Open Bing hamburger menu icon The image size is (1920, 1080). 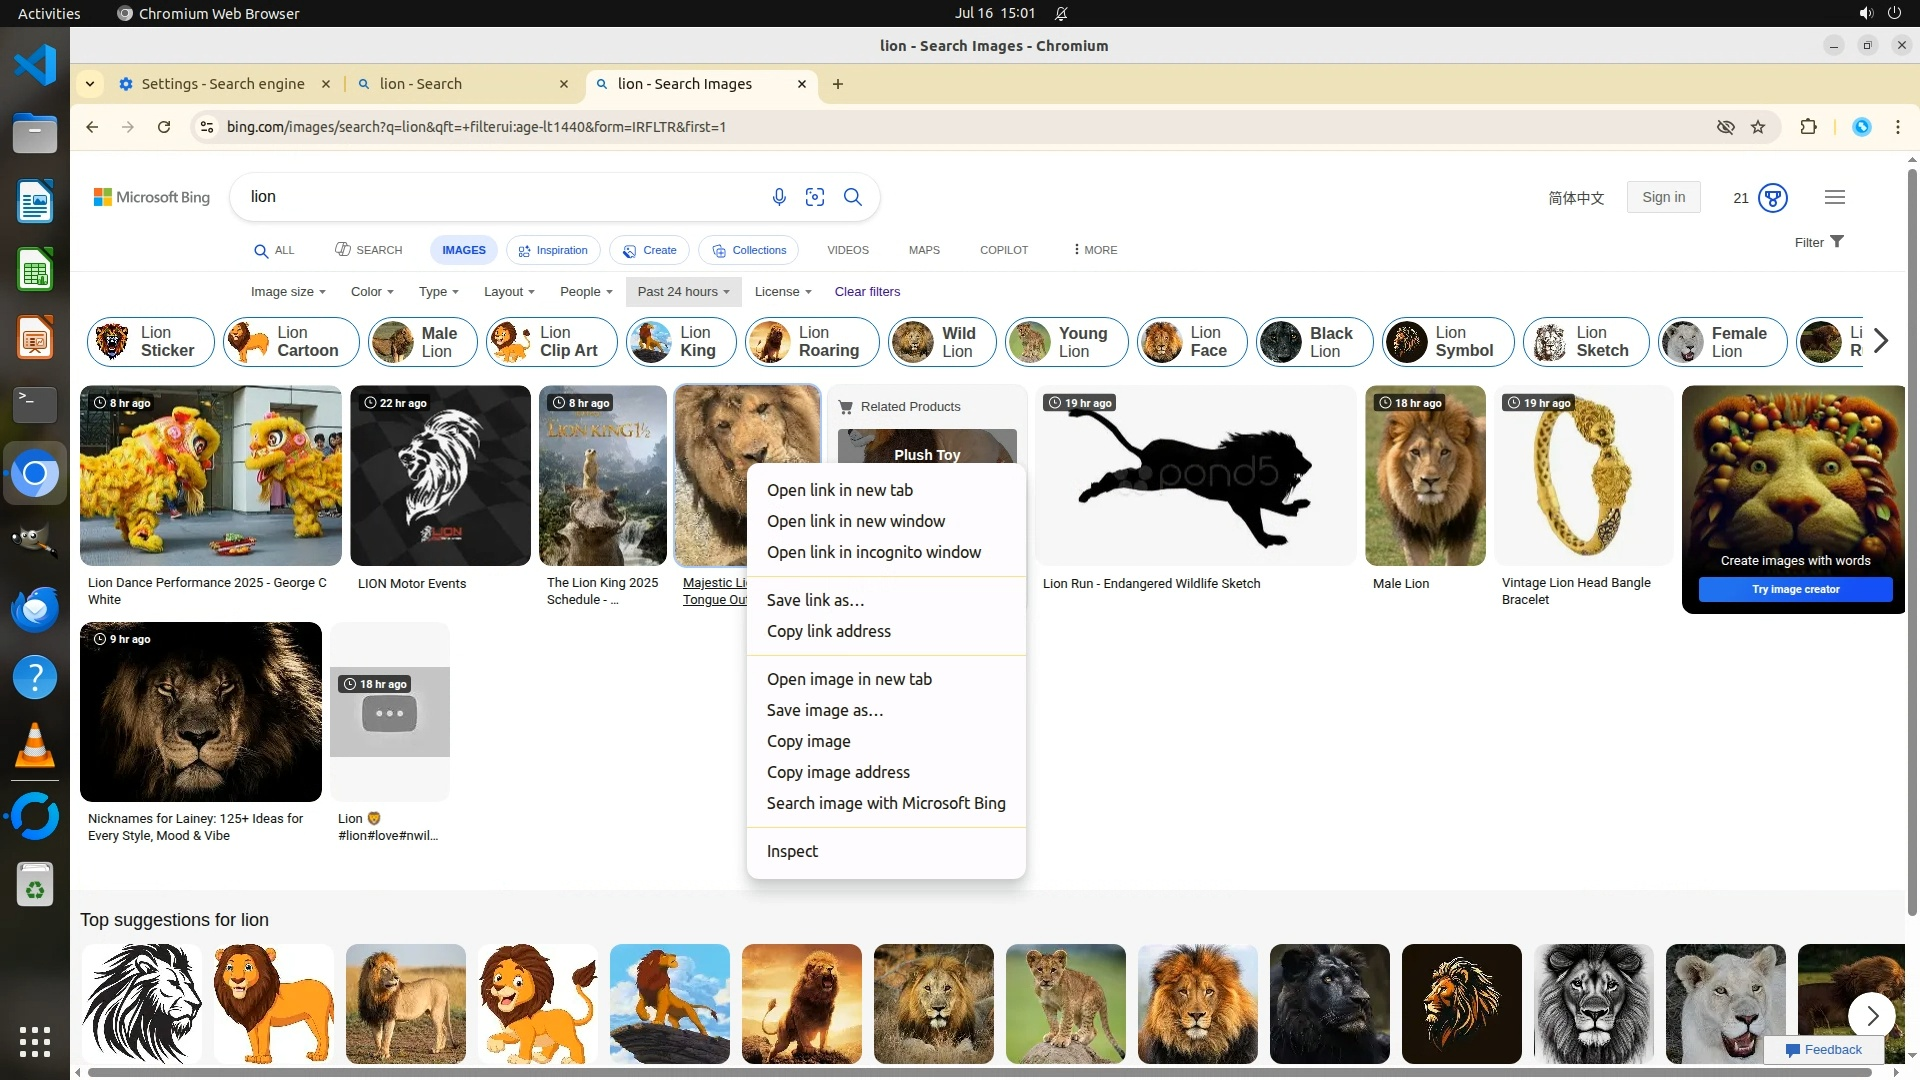pos(1834,198)
